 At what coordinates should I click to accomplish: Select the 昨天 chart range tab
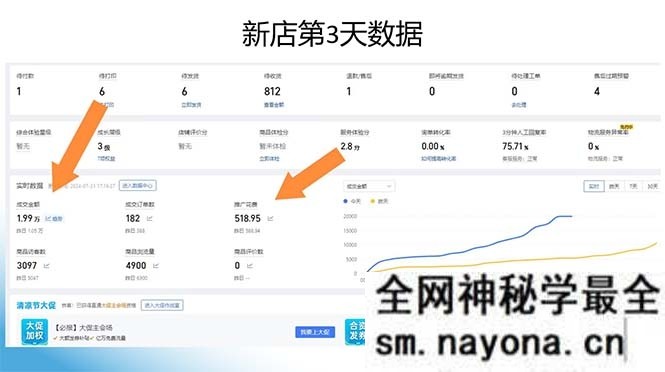point(614,186)
